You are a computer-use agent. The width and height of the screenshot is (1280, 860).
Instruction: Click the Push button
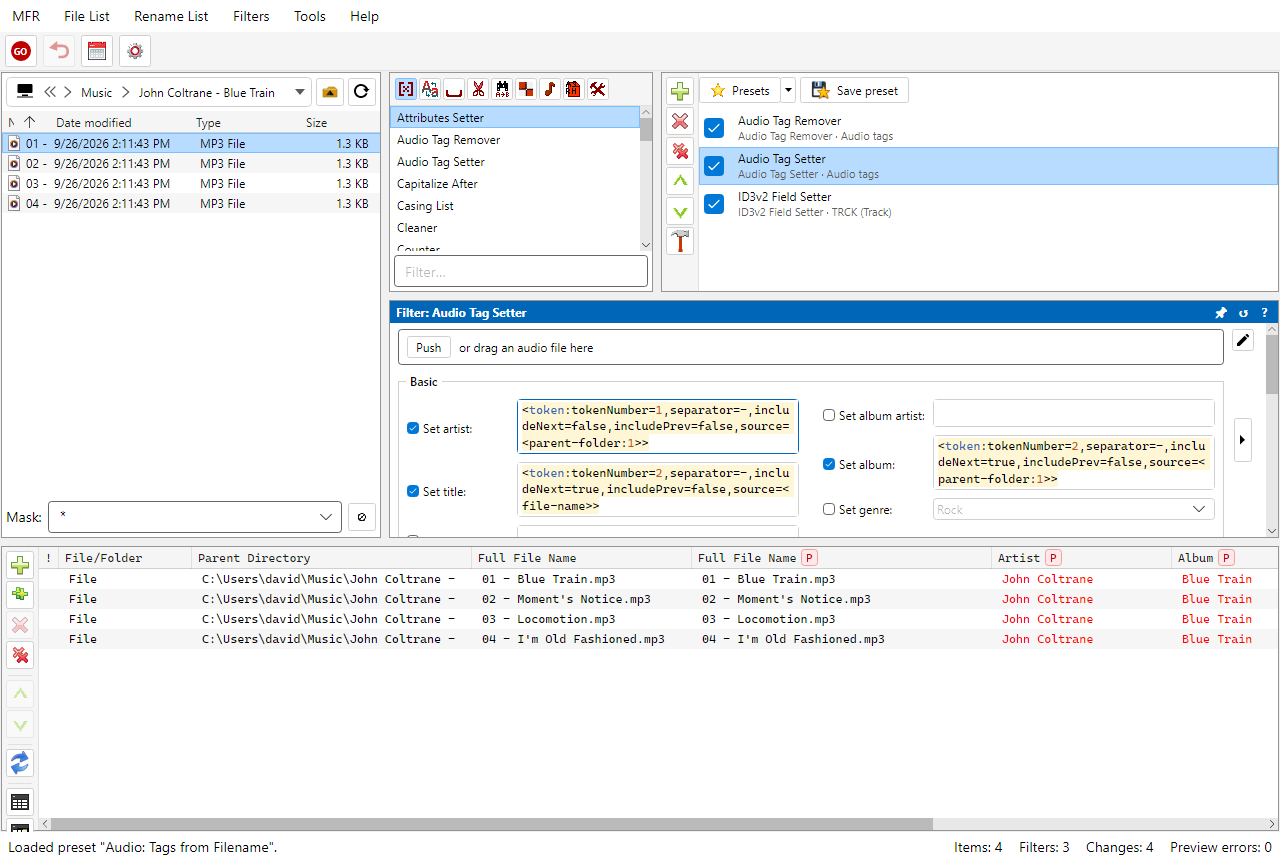(429, 348)
